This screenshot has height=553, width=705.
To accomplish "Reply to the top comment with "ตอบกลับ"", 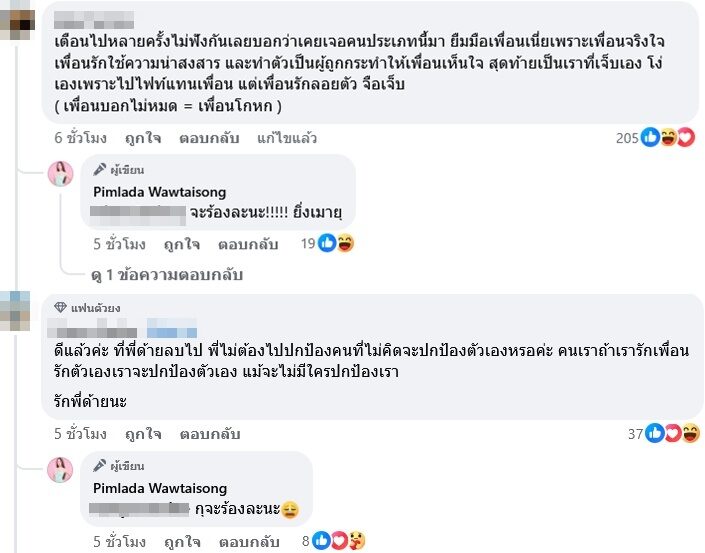I will click(207, 138).
